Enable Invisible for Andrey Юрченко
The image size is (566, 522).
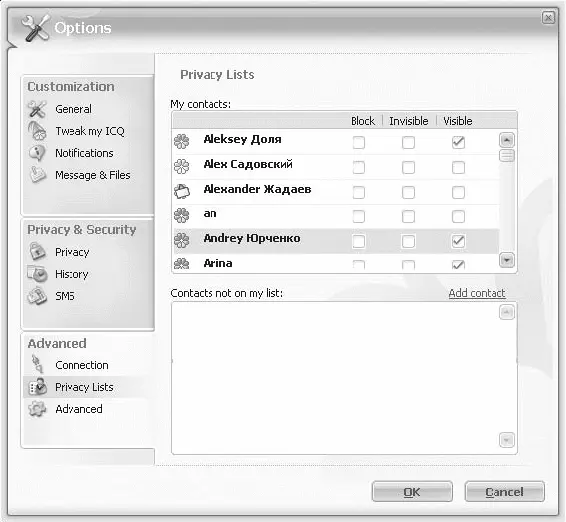408,241
